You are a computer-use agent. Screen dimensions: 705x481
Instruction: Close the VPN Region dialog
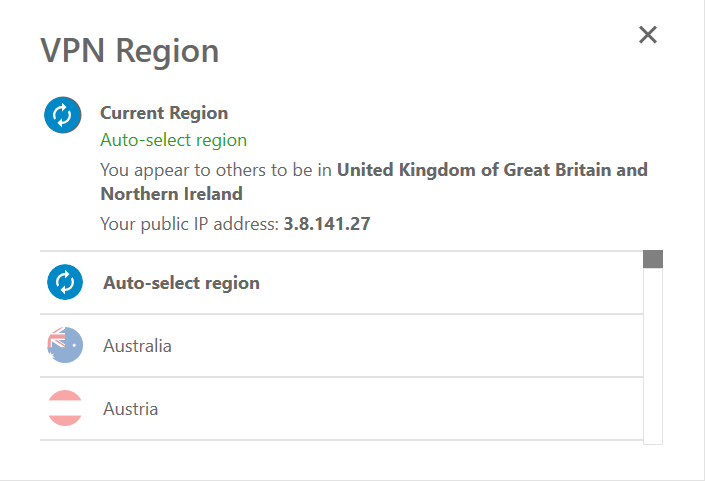tap(648, 35)
